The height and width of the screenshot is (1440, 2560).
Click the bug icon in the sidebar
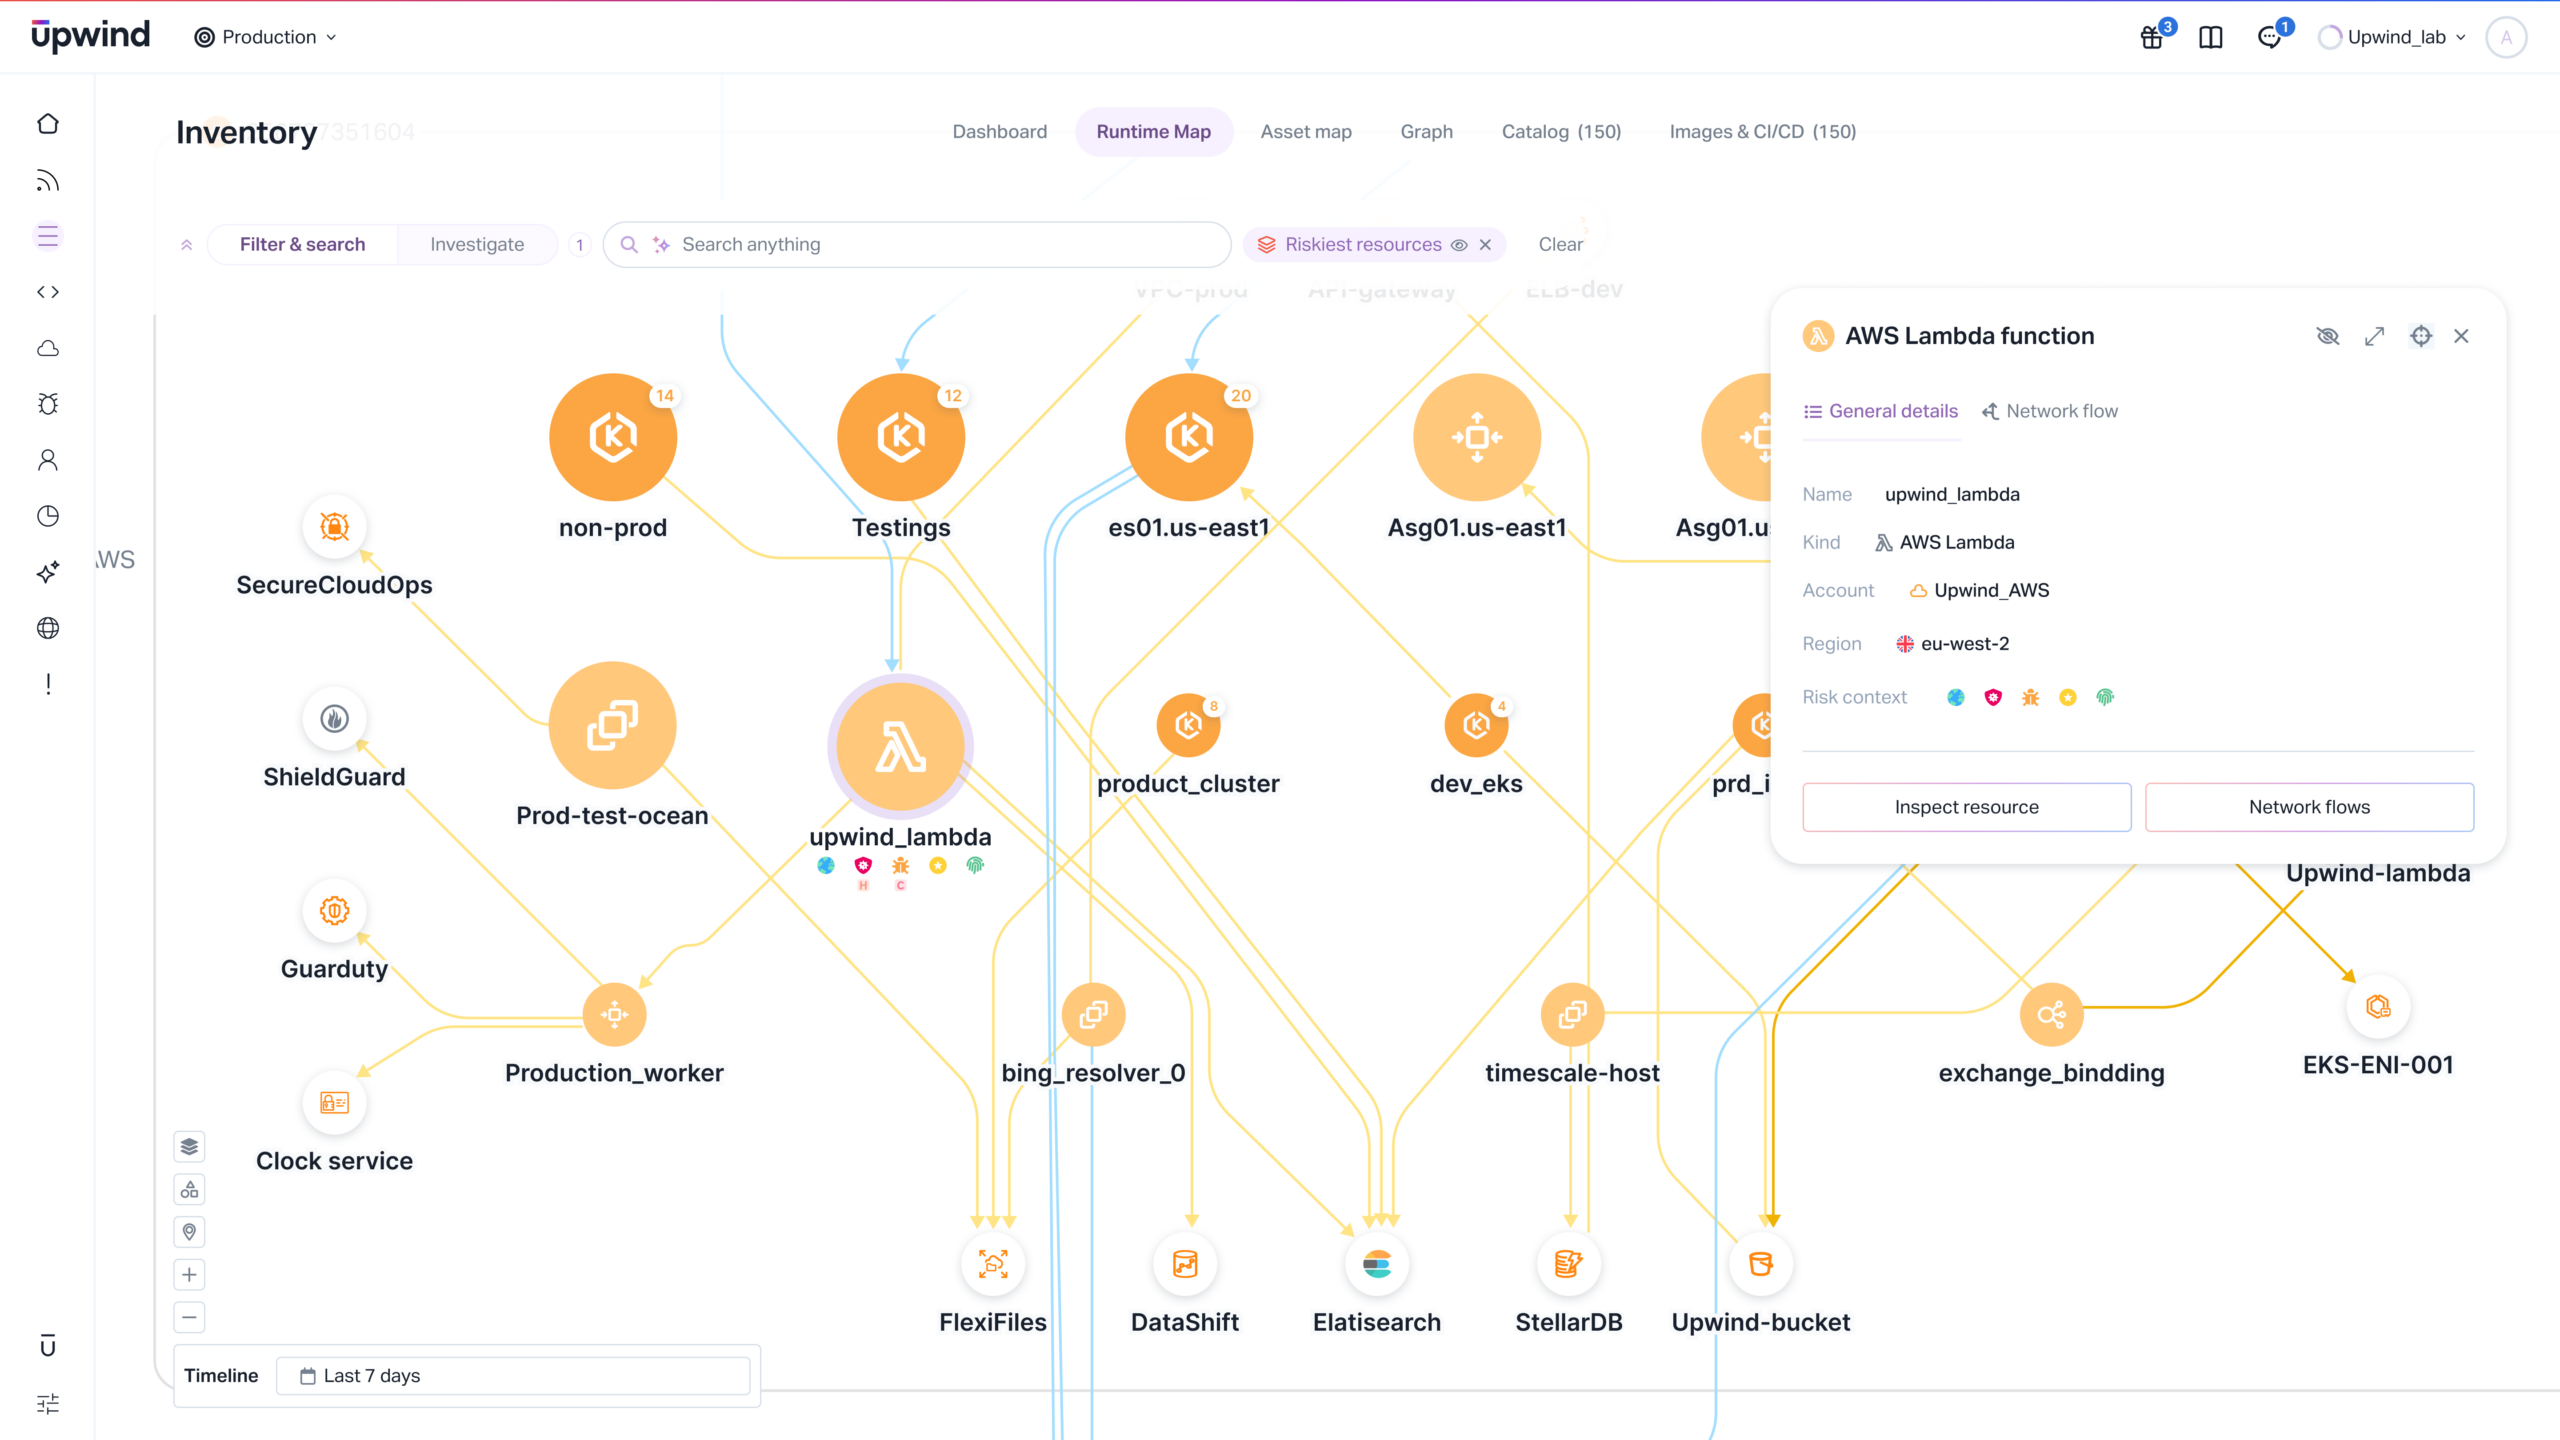tap(48, 404)
